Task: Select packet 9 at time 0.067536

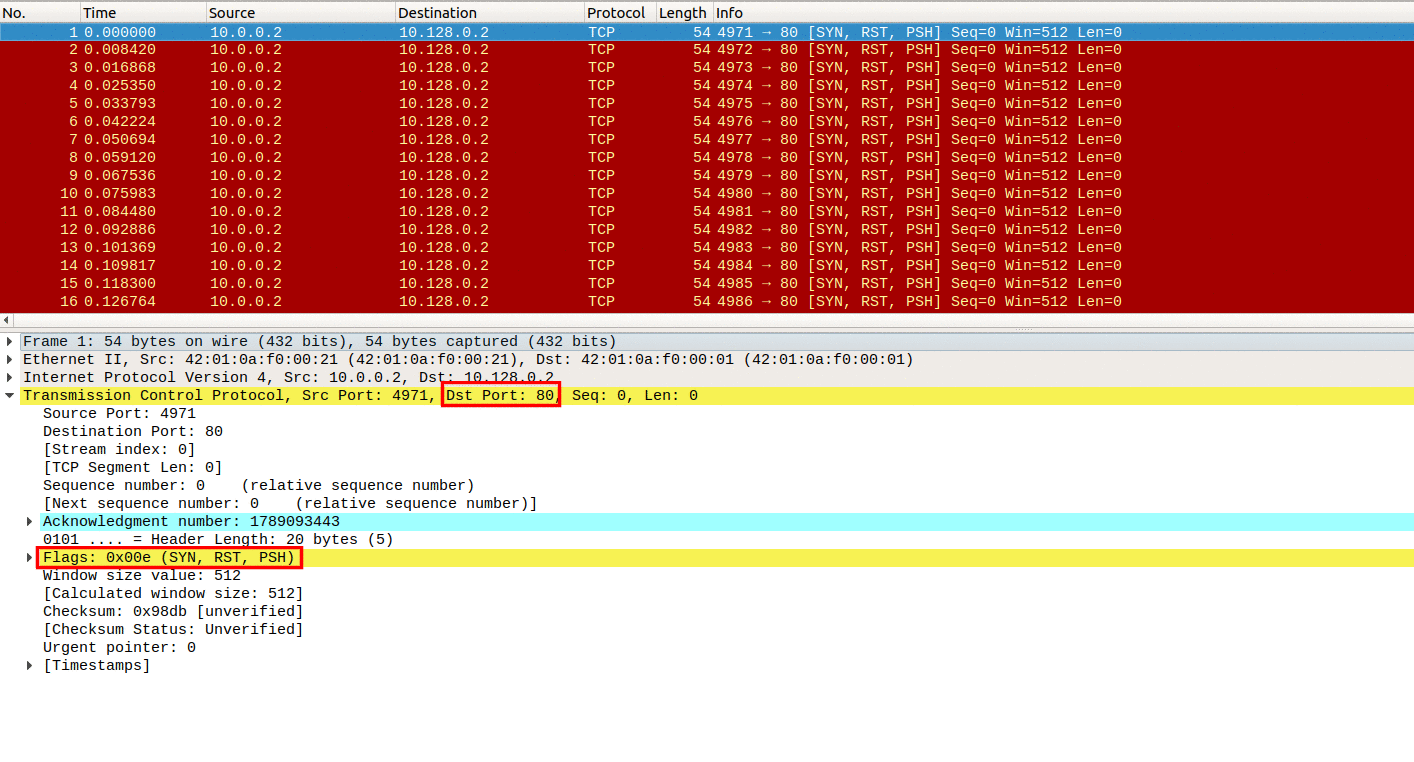Action: pyautogui.click(x=707, y=176)
